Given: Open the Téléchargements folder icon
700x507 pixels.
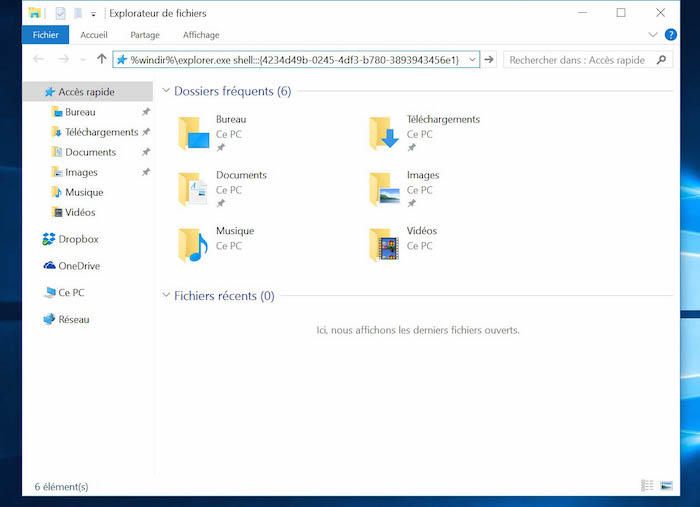Looking at the screenshot, I should click(381, 133).
